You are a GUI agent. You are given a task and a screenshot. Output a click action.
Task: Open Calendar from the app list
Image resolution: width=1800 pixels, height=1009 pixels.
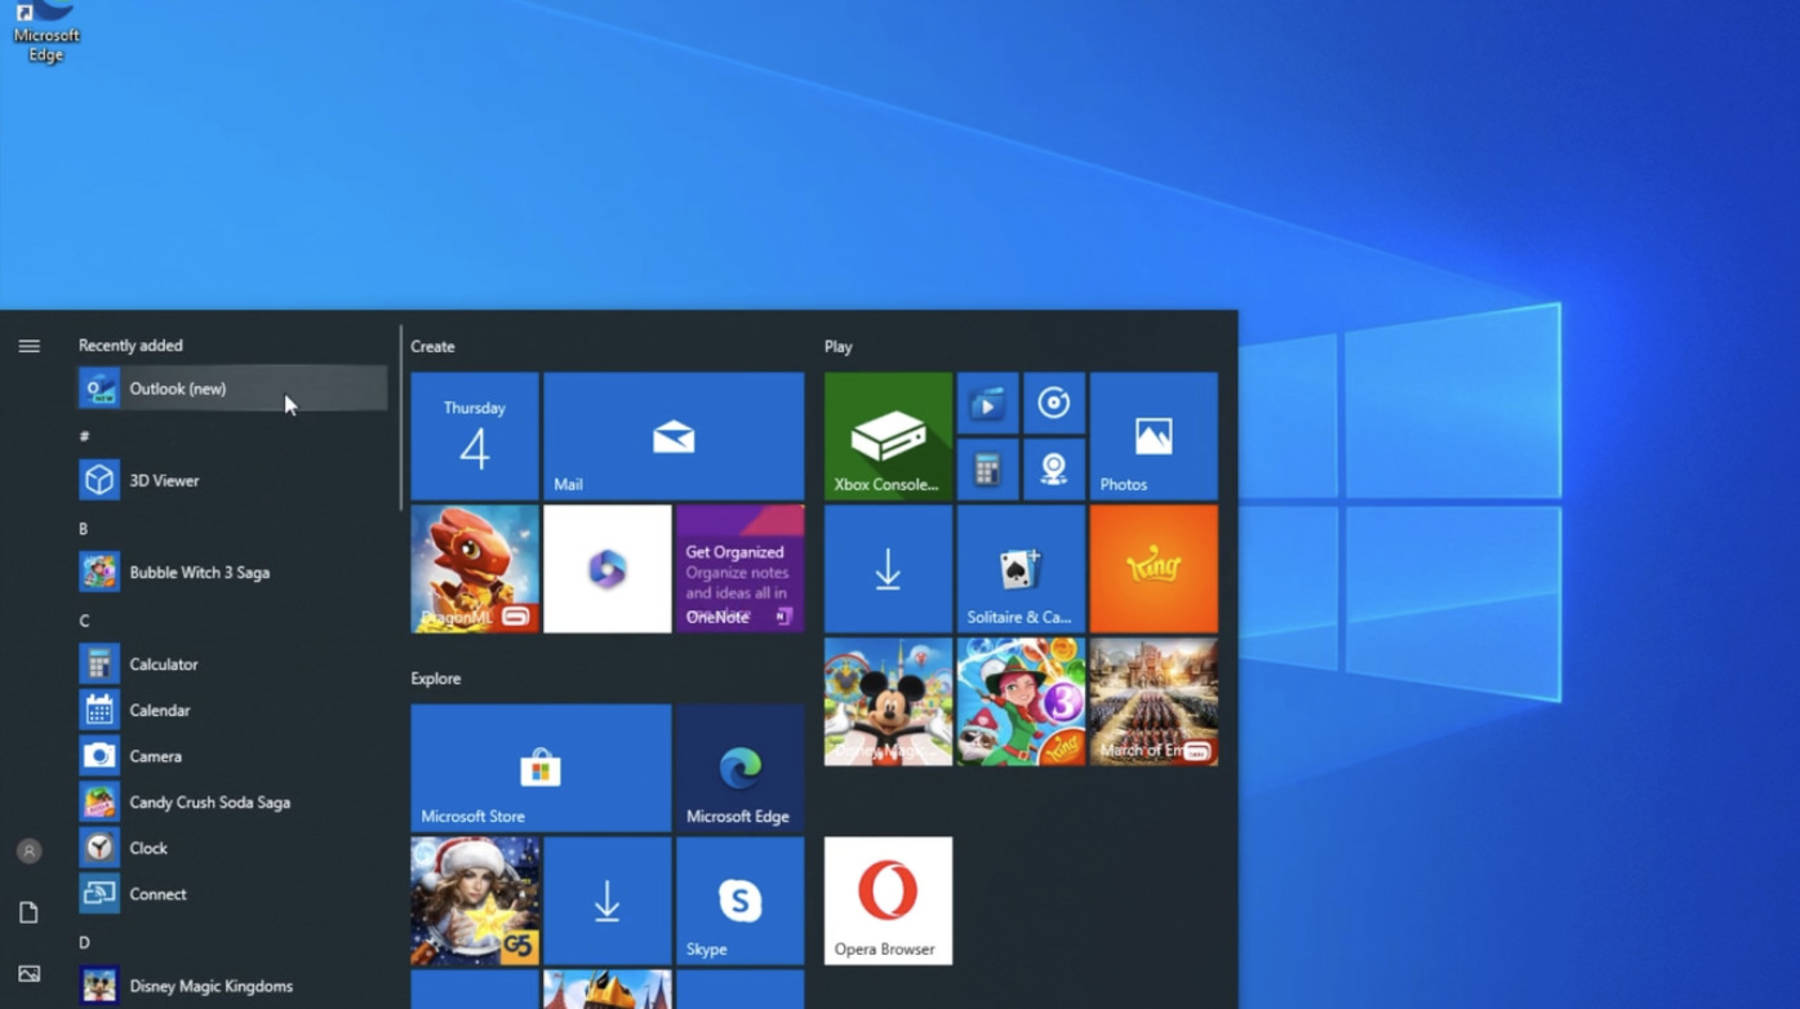232,710
